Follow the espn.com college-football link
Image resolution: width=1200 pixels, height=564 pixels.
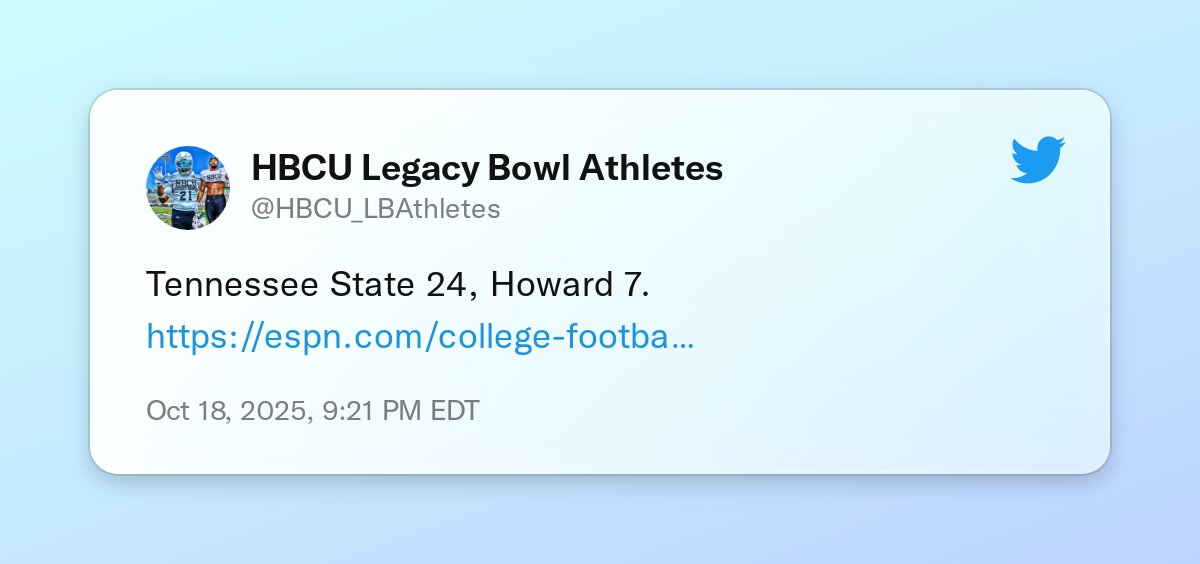(x=420, y=337)
